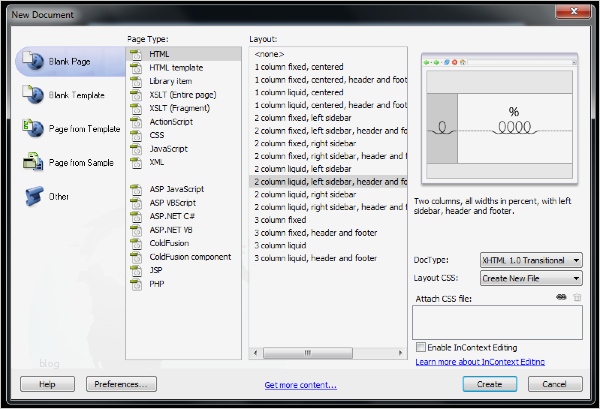Open the Layout CSS dropdown
Viewport: 600px width, 409px height.
(x=531, y=278)
